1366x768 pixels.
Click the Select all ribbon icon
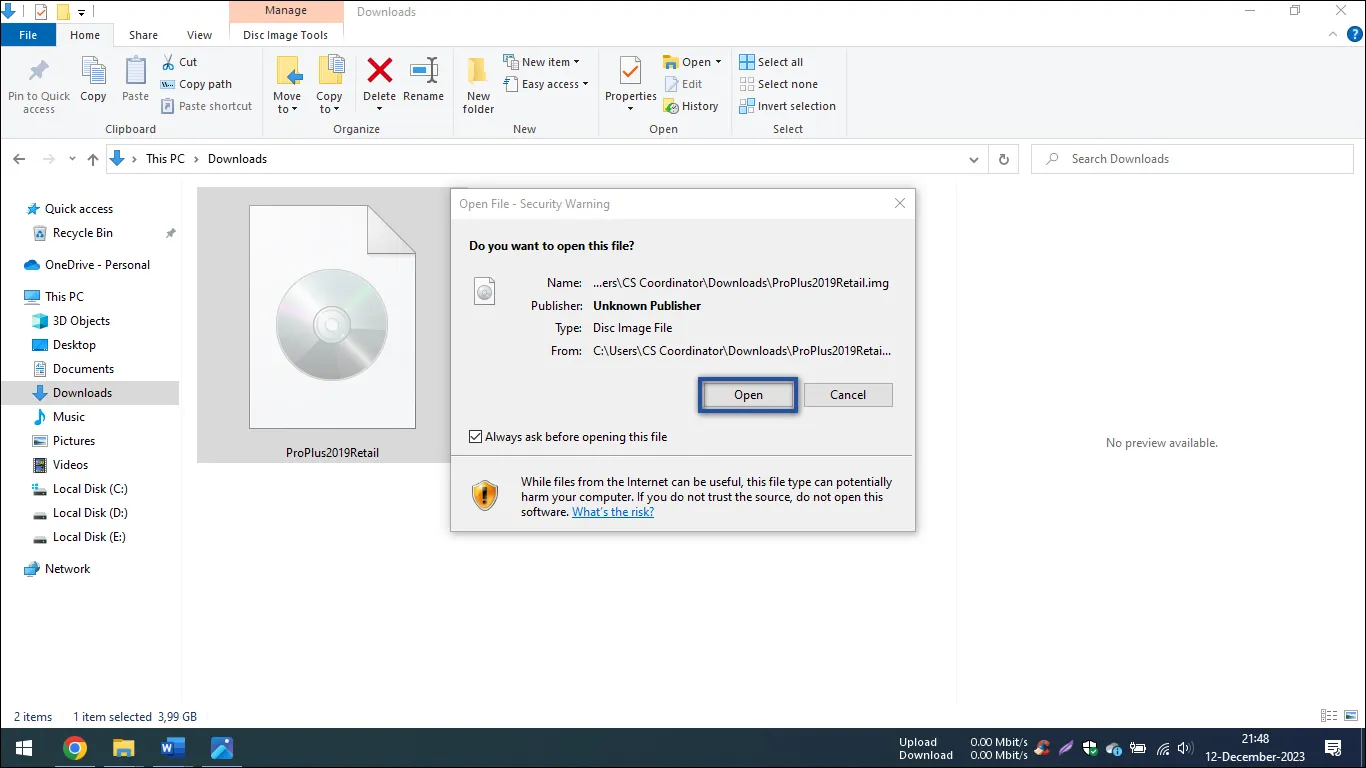tap(771, 62)
